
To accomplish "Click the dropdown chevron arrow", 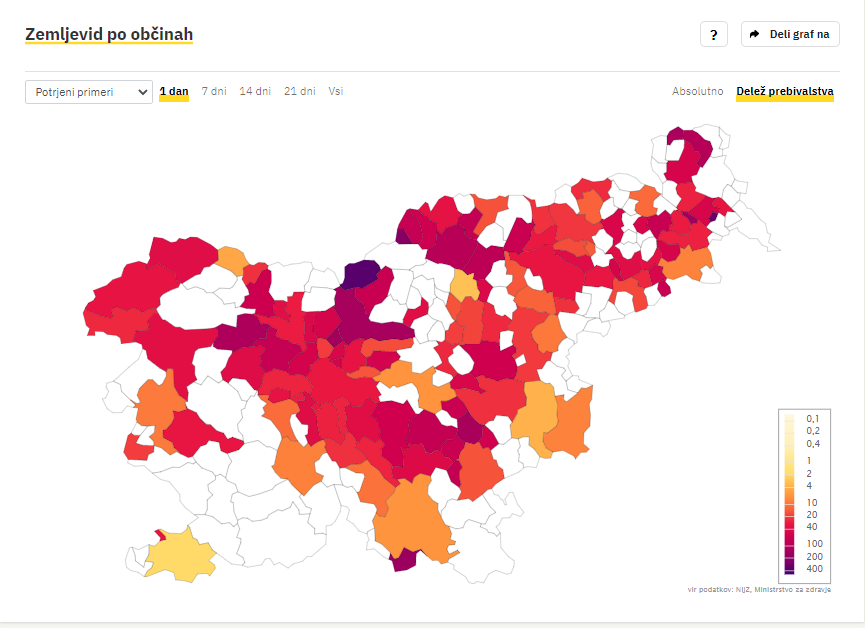I will coord(142,92).
